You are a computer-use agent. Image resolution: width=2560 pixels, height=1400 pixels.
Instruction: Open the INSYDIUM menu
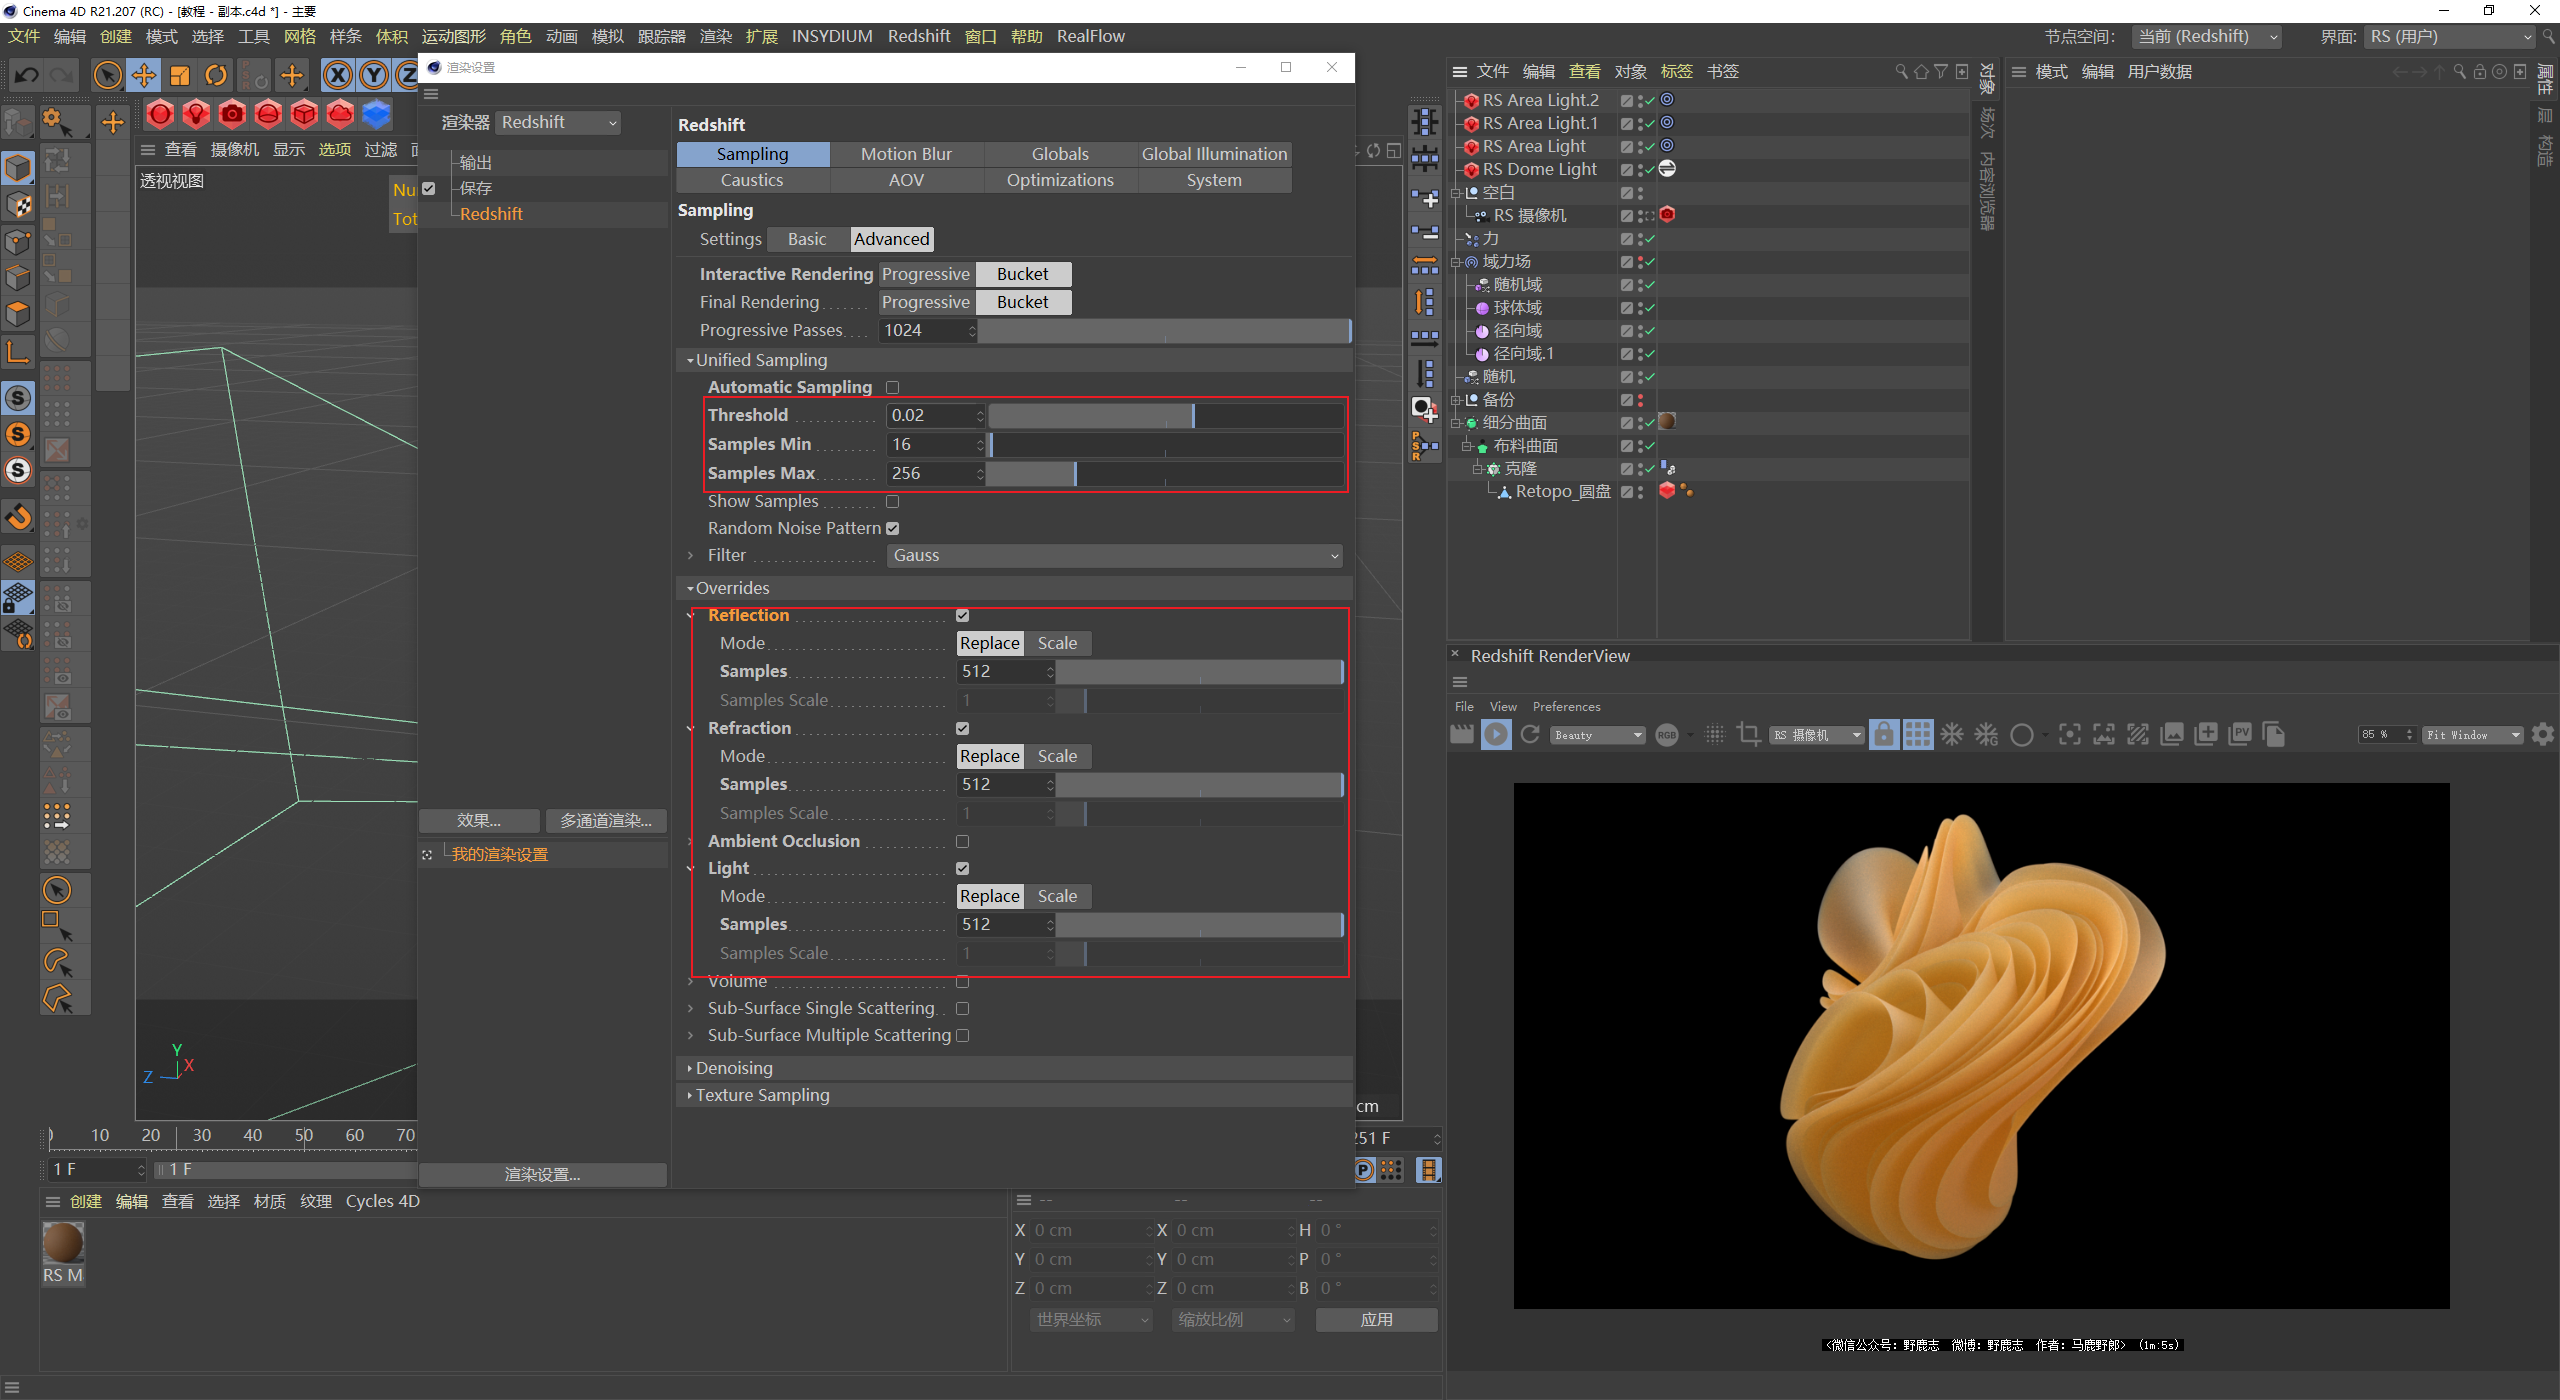[x=831, y=36]
